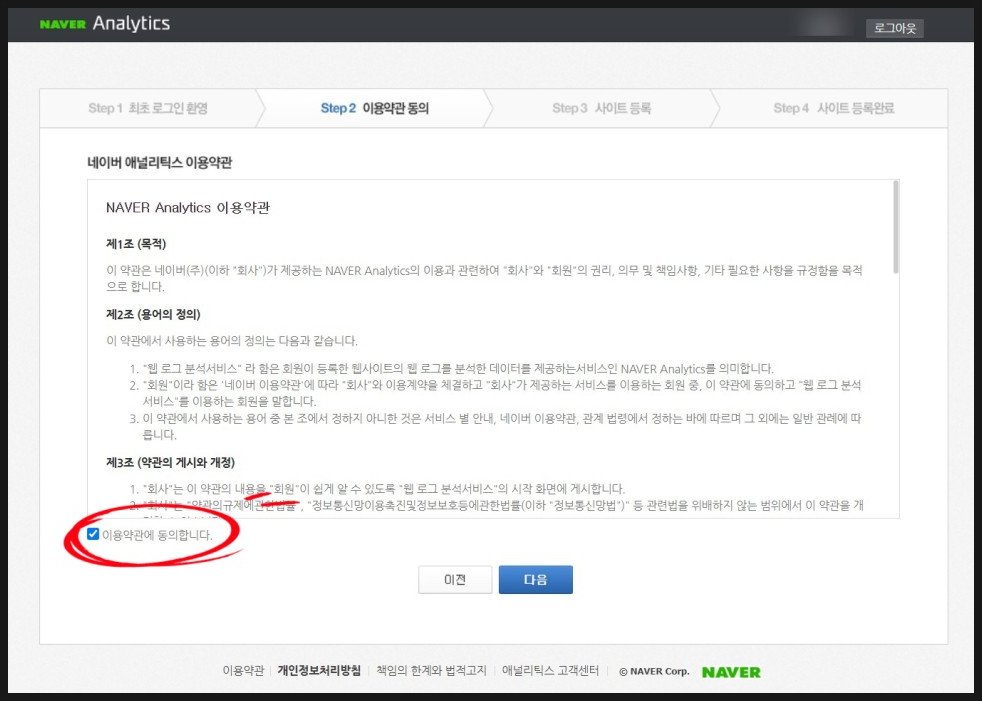The width and height of the screenshot is (982, 701).
Task: Click the 제1조 (목적) heading in terms
Action: click(136, 244)
